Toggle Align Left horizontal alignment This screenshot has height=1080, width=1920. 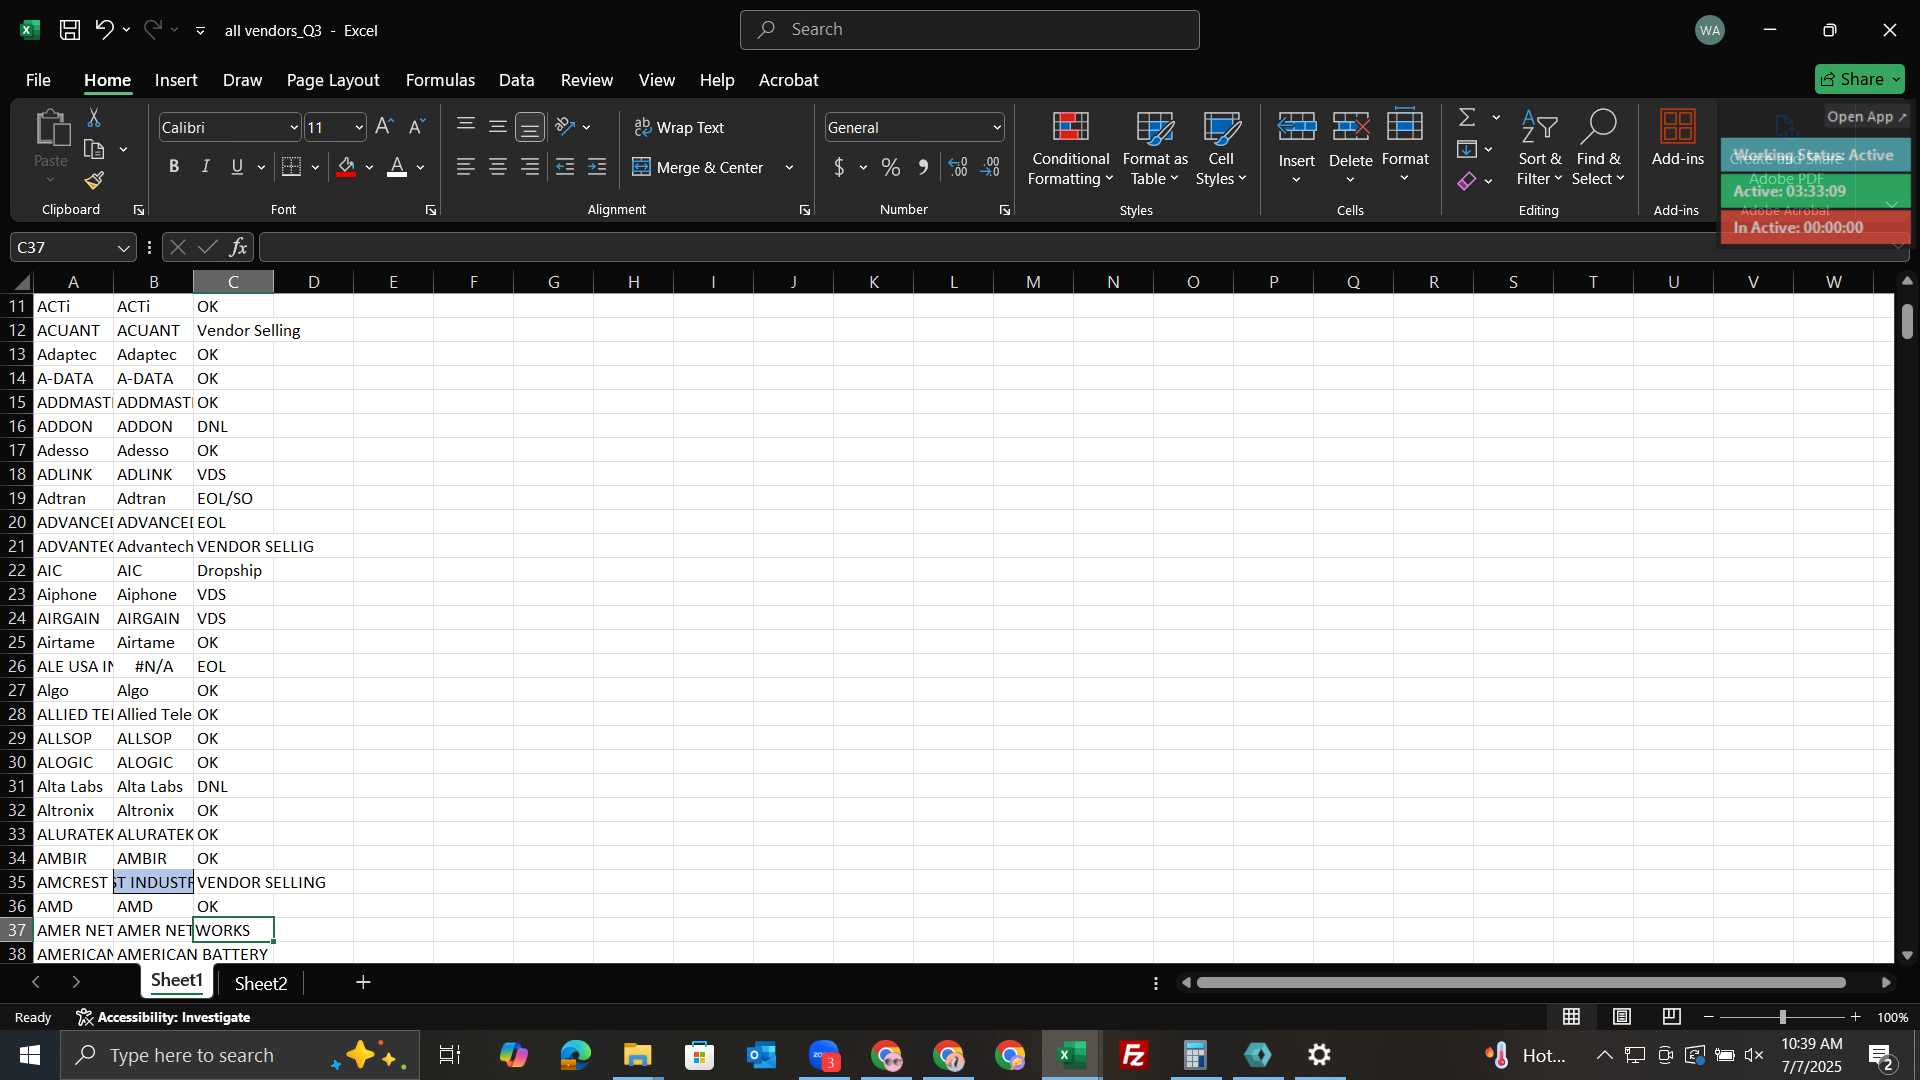466,167
